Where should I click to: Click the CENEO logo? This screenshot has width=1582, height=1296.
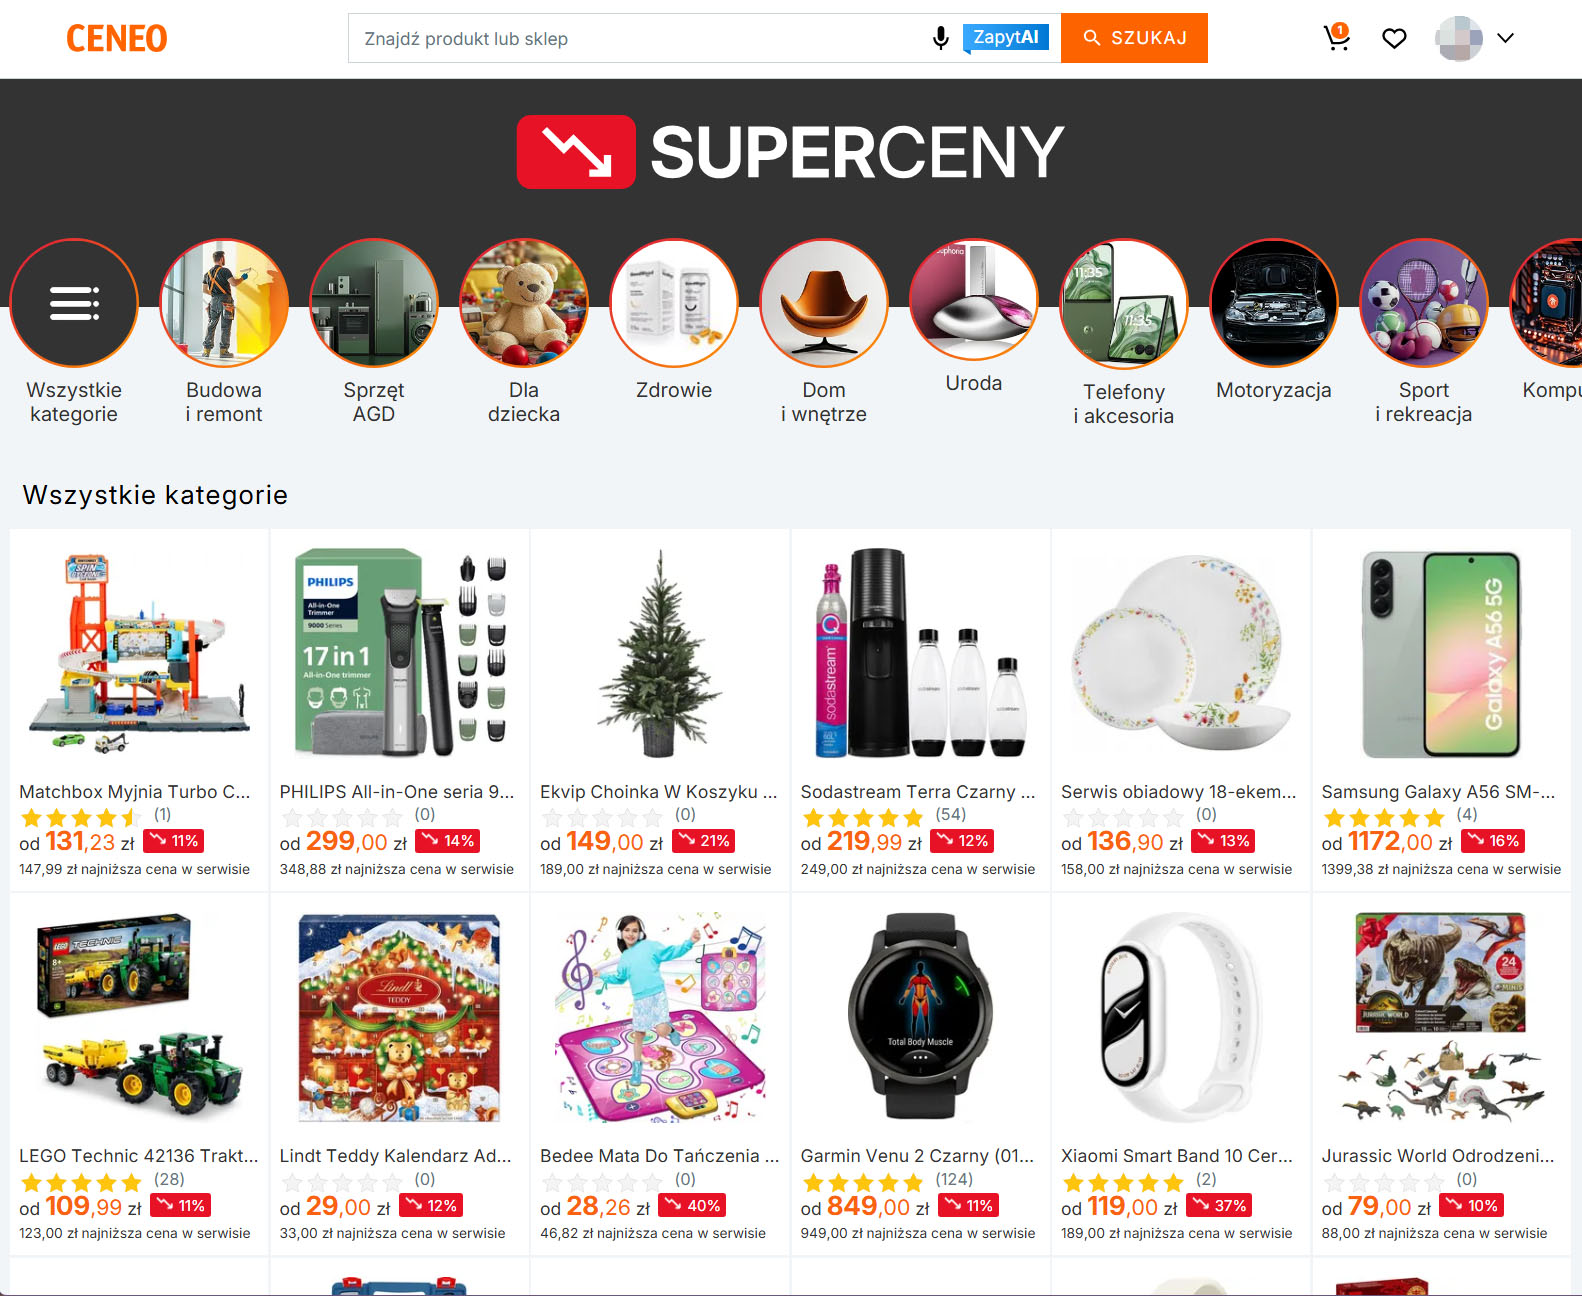click(117, 39)
